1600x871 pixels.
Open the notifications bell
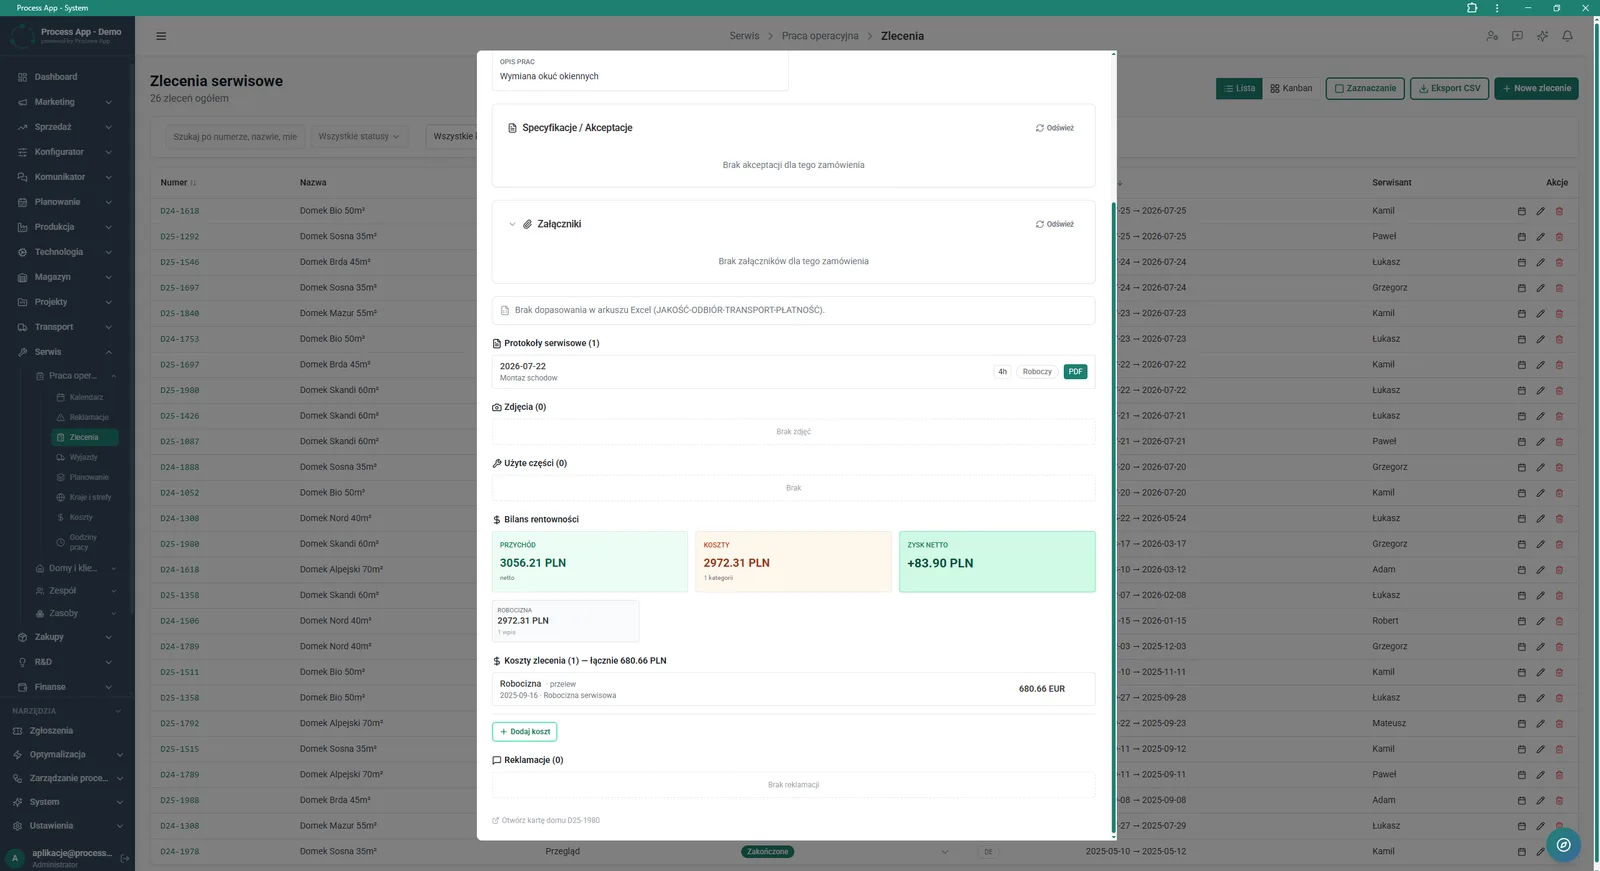point(1567,36)
